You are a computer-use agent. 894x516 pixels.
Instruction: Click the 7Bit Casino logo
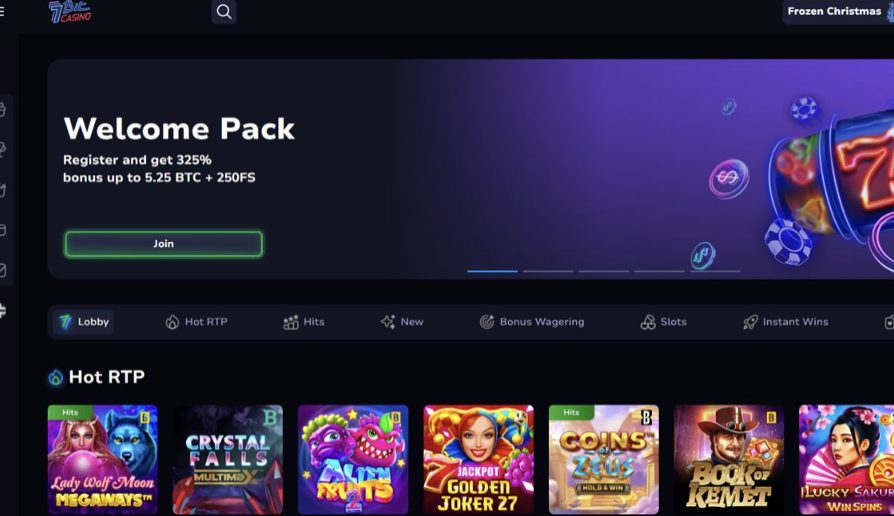click(x=70, y=11)
